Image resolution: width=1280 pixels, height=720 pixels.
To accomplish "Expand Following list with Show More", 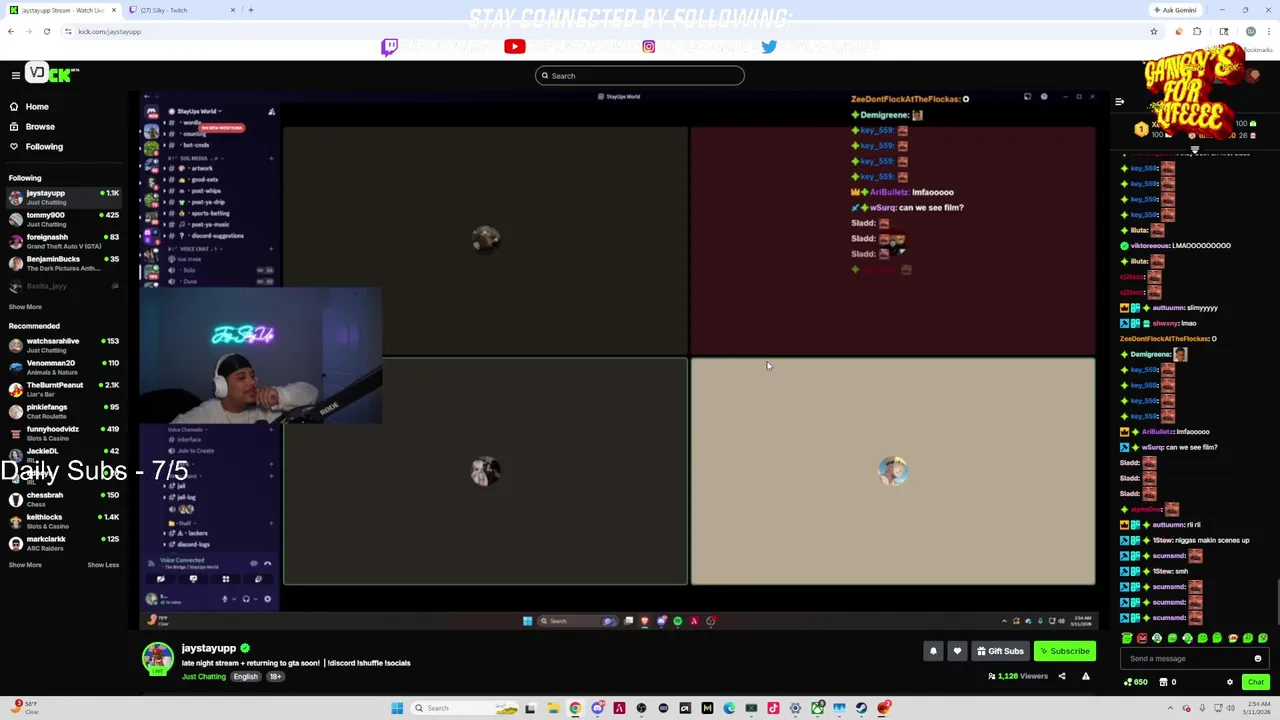I will point(25,307).
